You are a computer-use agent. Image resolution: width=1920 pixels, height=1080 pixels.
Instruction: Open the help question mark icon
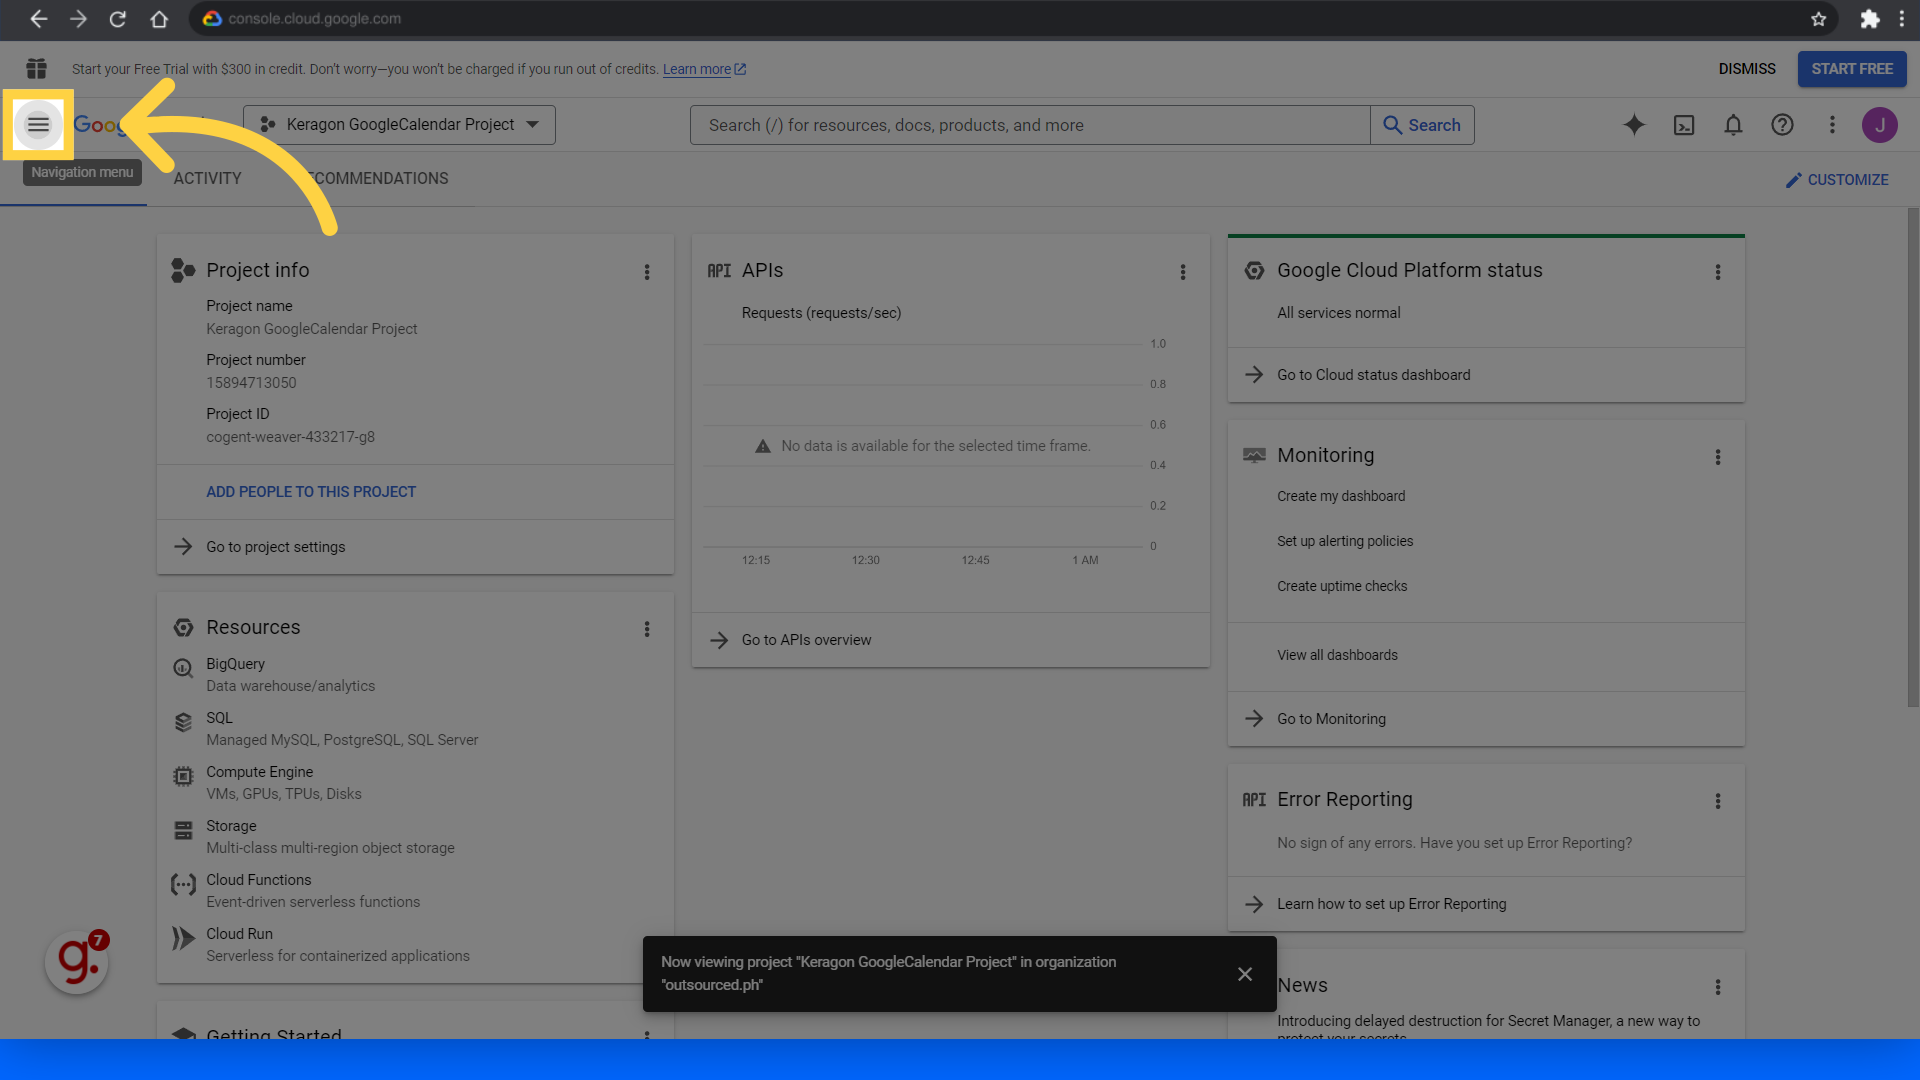click(x=1782, y=125)
